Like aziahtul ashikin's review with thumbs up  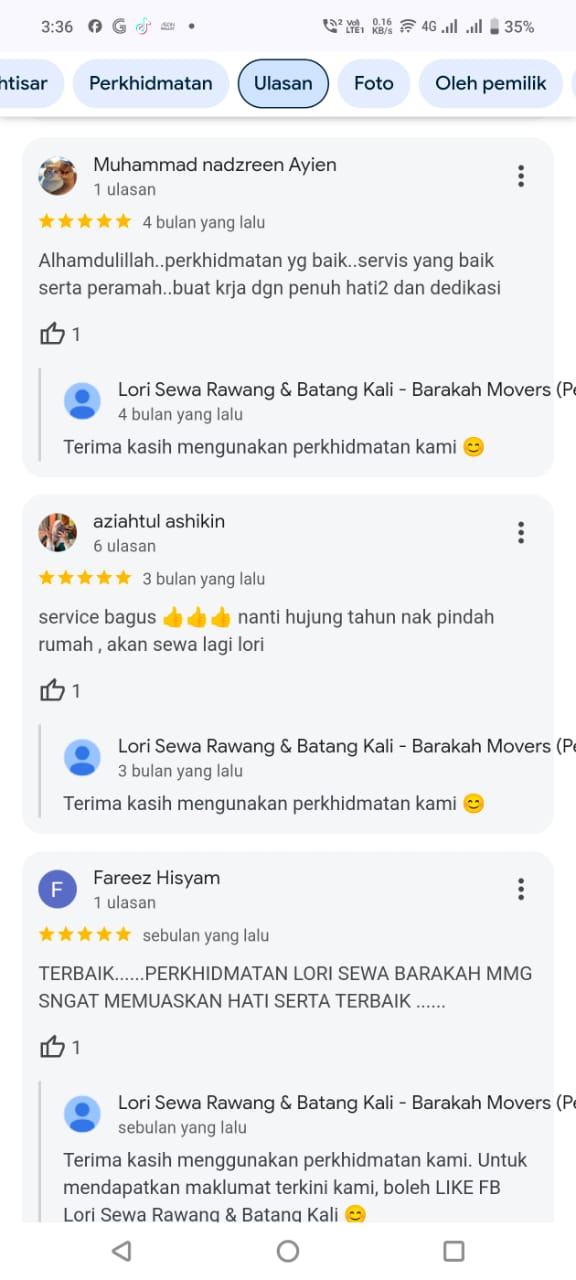[x=52, y=690]
